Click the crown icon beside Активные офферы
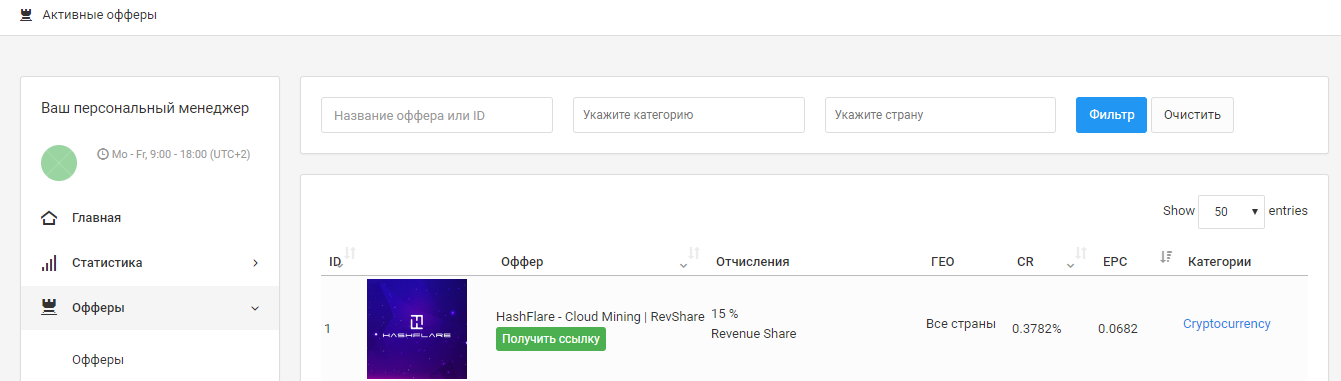The height and width of the screenshot is (381, 1341). [x=26, y=15]
